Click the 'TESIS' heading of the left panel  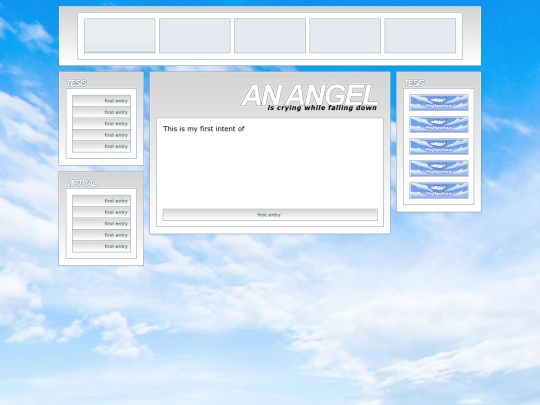(x=76, y=83)
